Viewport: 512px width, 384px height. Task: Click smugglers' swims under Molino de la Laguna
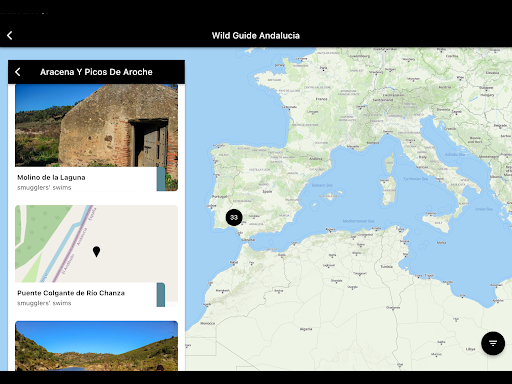[x=44, y=188]
